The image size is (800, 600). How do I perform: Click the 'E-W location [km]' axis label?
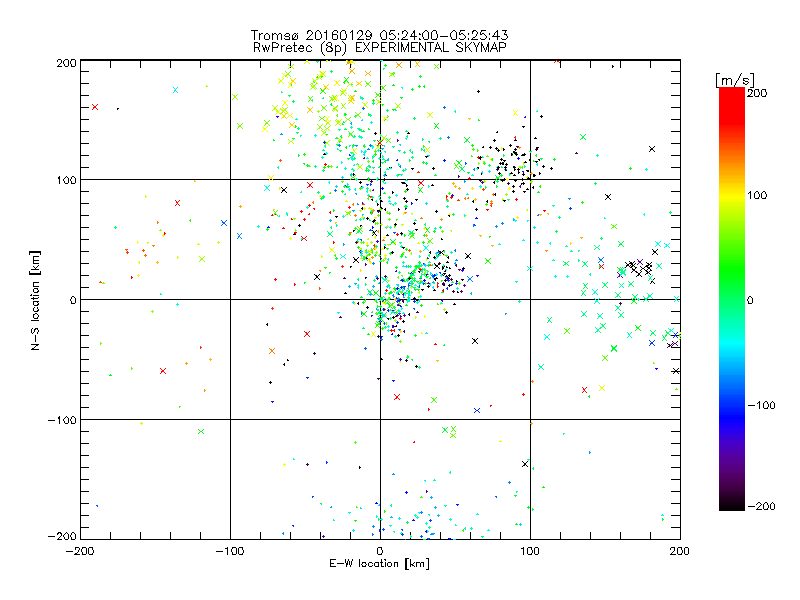pyautogui.click(x=379, y=564)
